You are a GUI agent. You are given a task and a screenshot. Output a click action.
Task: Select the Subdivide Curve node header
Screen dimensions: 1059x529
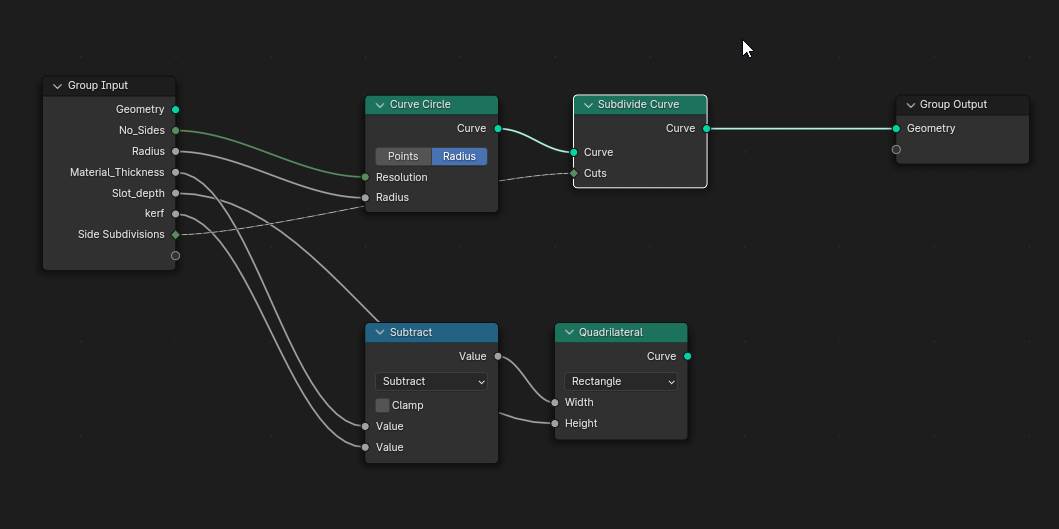click(640, 105)
